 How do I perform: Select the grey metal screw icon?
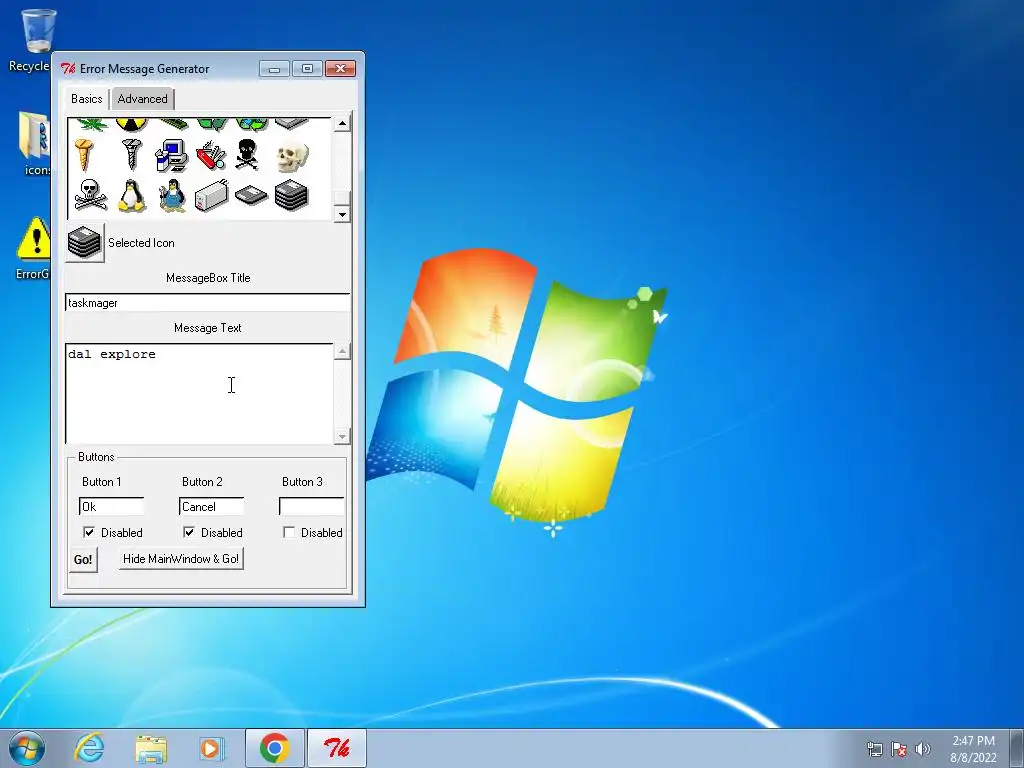tap(131, 155)
